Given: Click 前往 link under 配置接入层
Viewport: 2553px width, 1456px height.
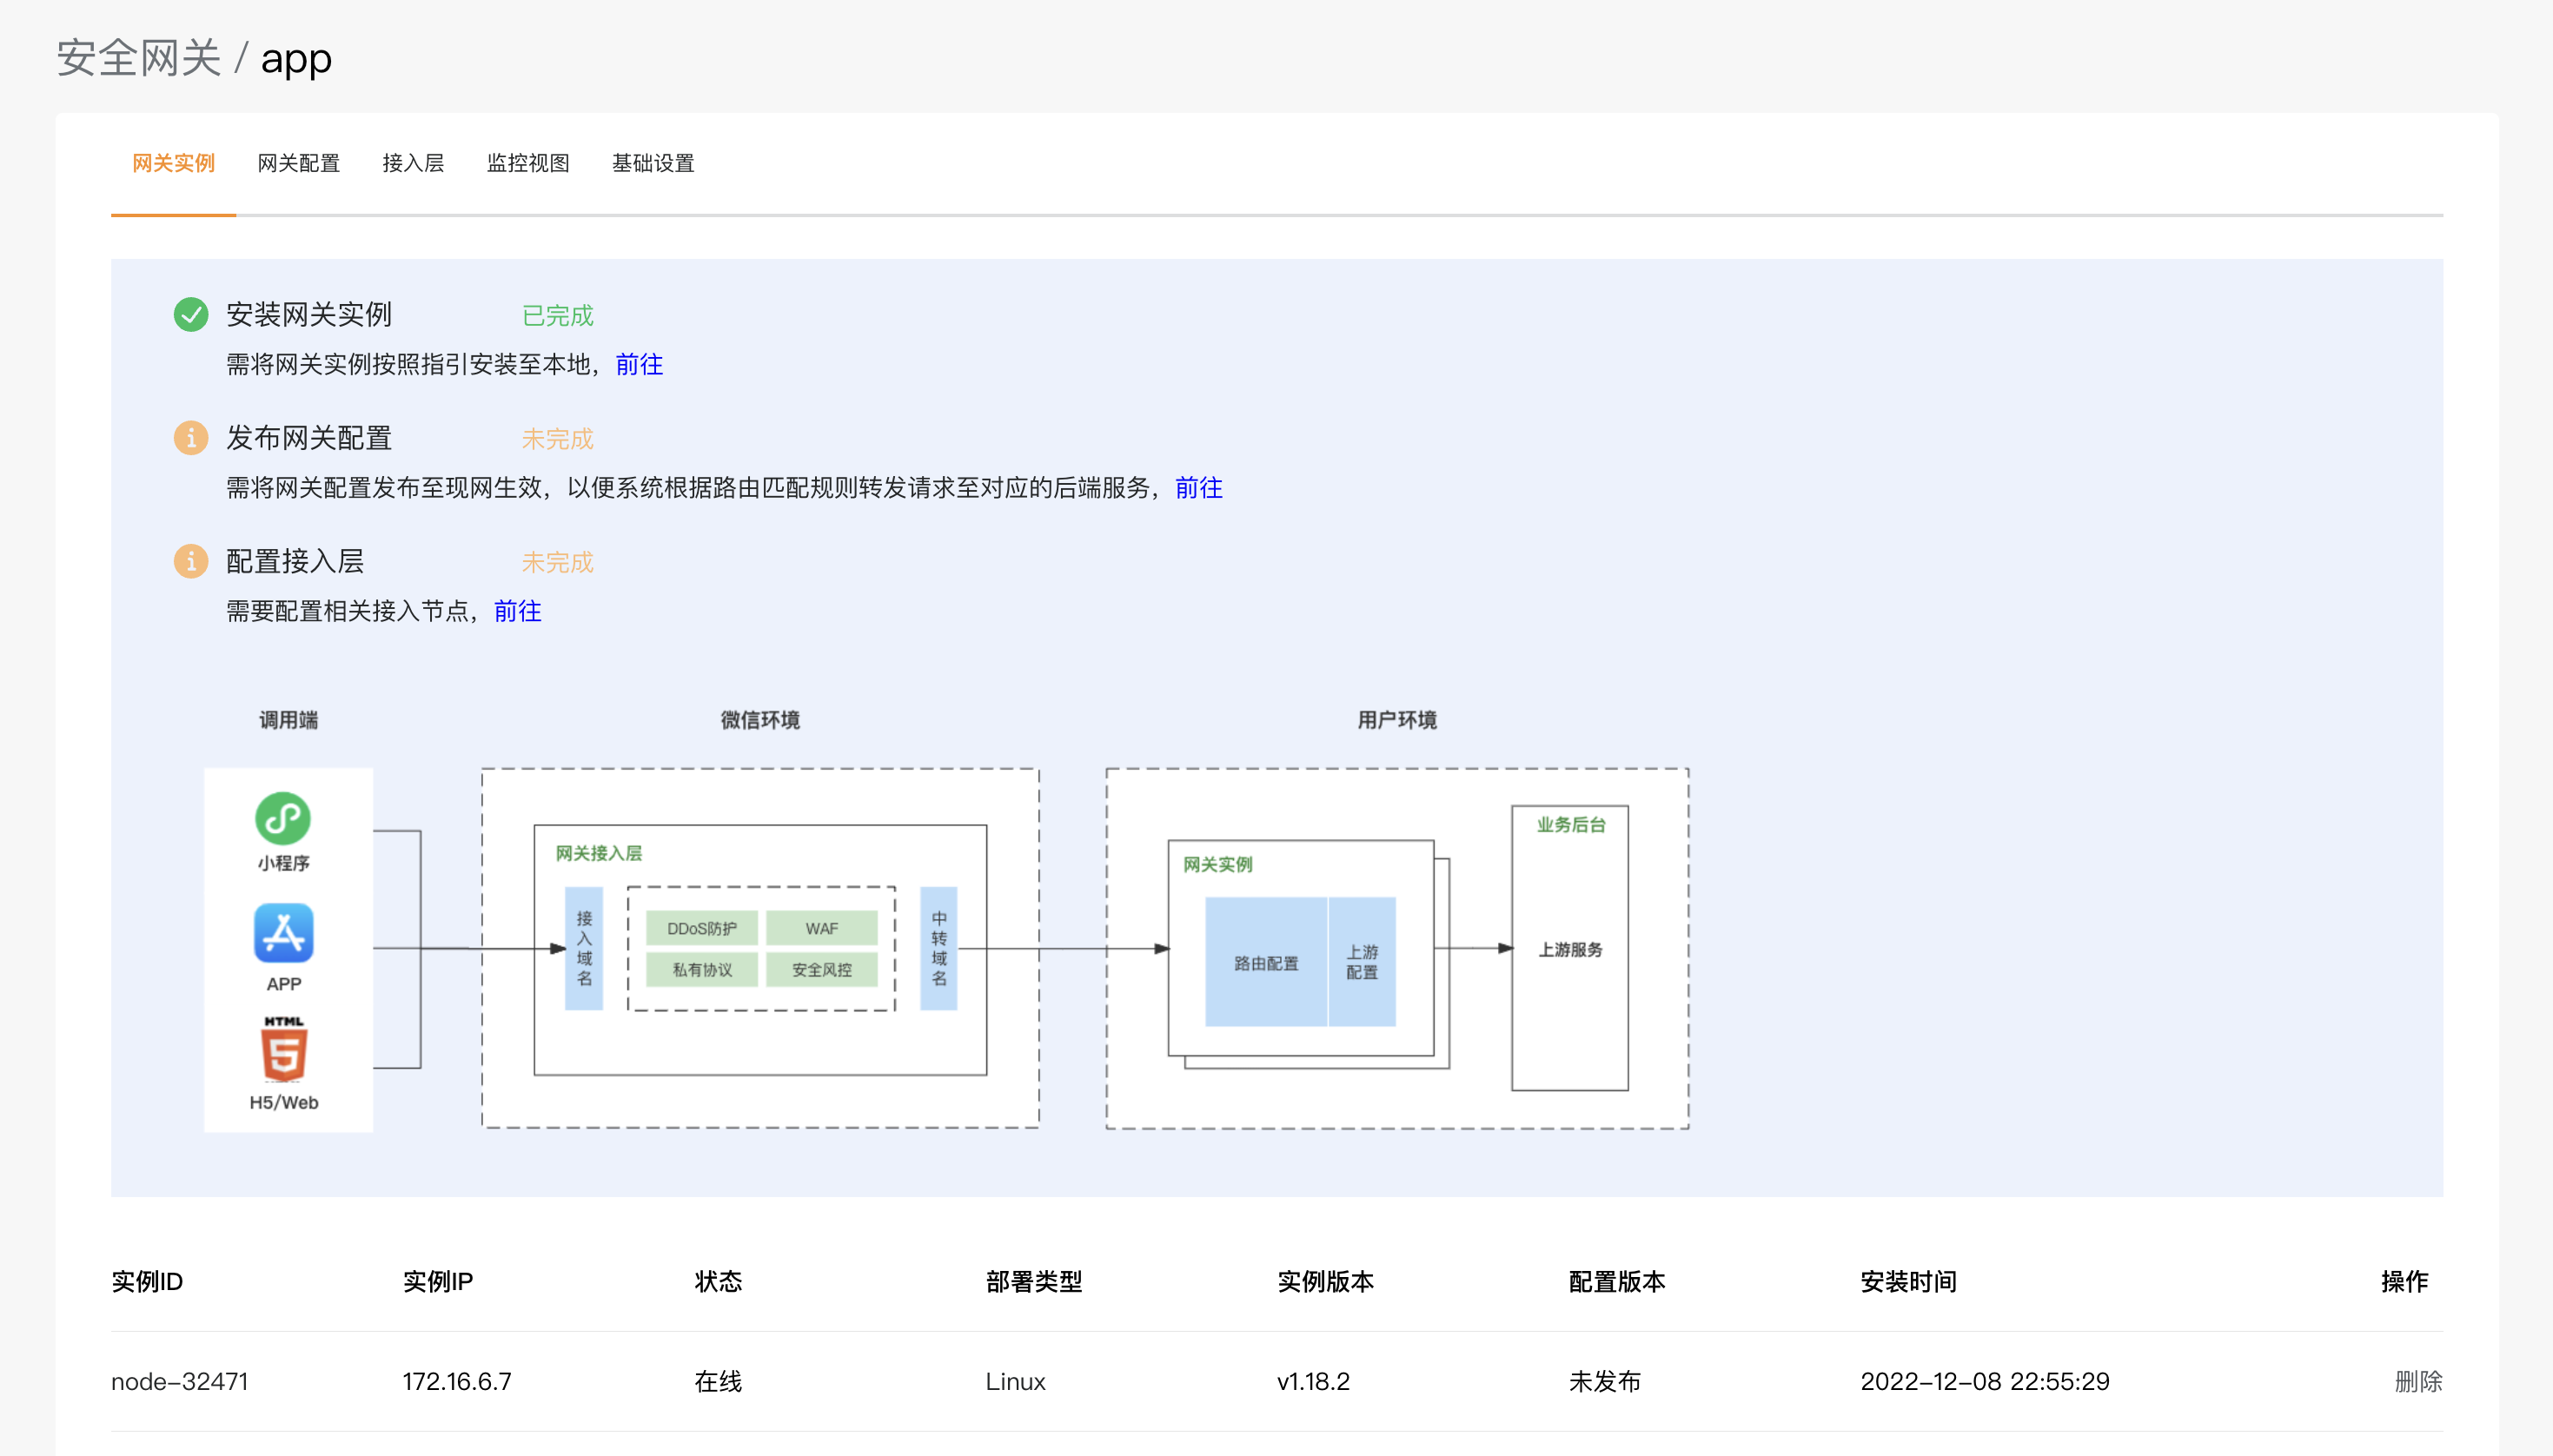Looking at the screenshot, I should click(x=517, y=611).
